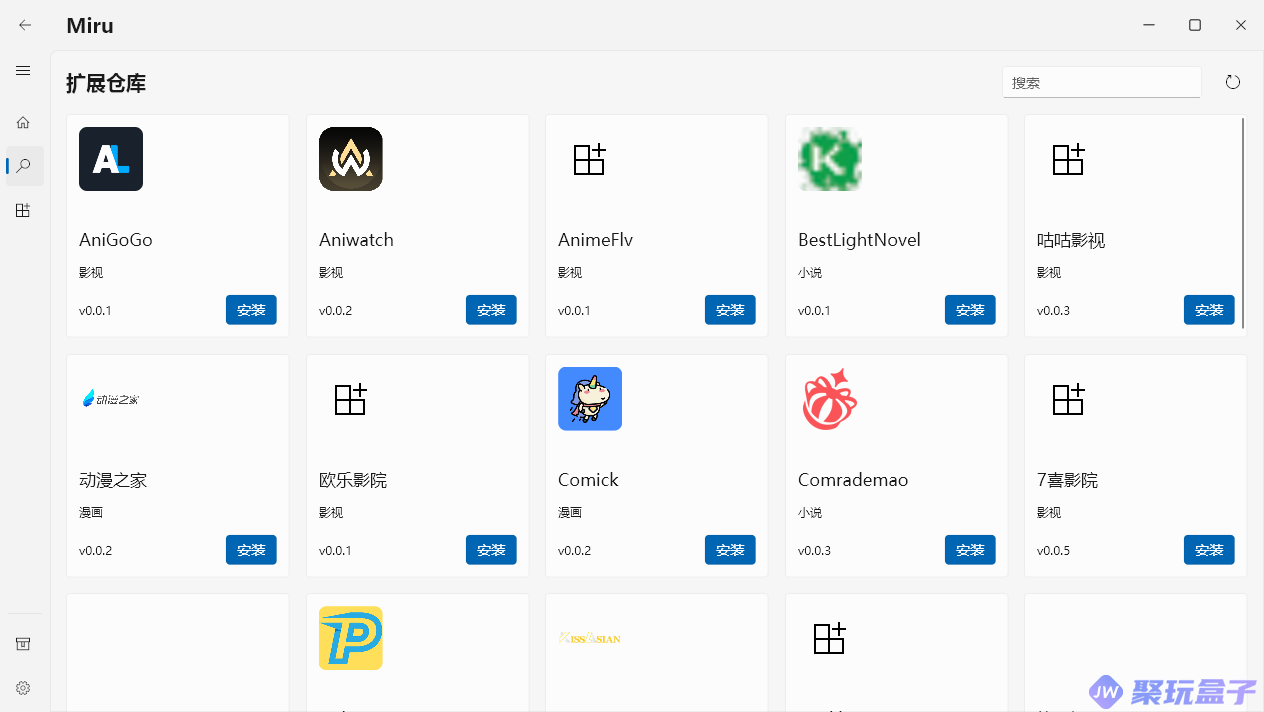Viewport: 1264px width, 712px height.
Task: Click the 漫画 label under 动漫之家
Action: (x=91, y=512)
